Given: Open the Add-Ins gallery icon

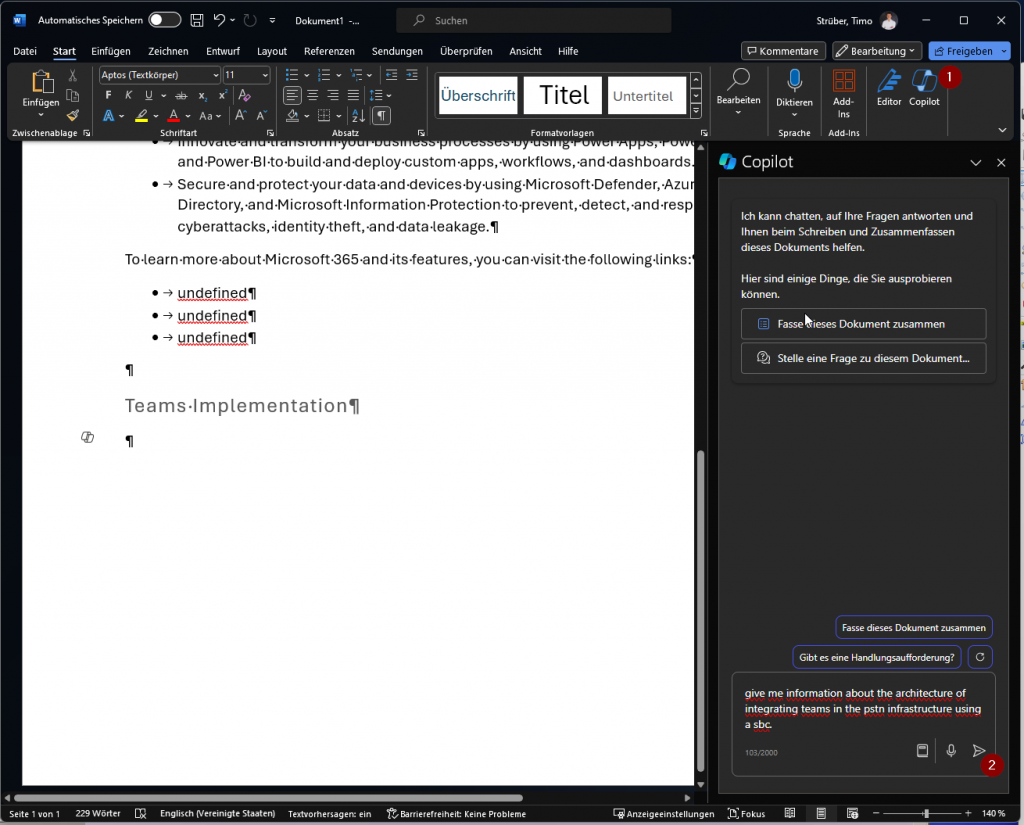Looking at the screenshot, I should [x=844, y=85].
